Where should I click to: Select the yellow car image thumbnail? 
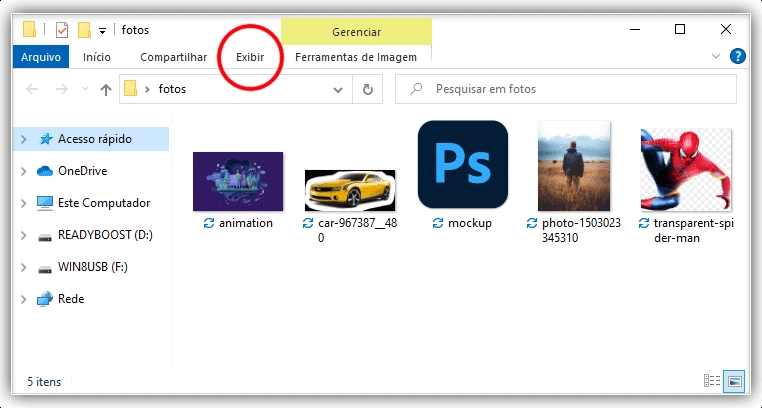click(x=350, y=190)
